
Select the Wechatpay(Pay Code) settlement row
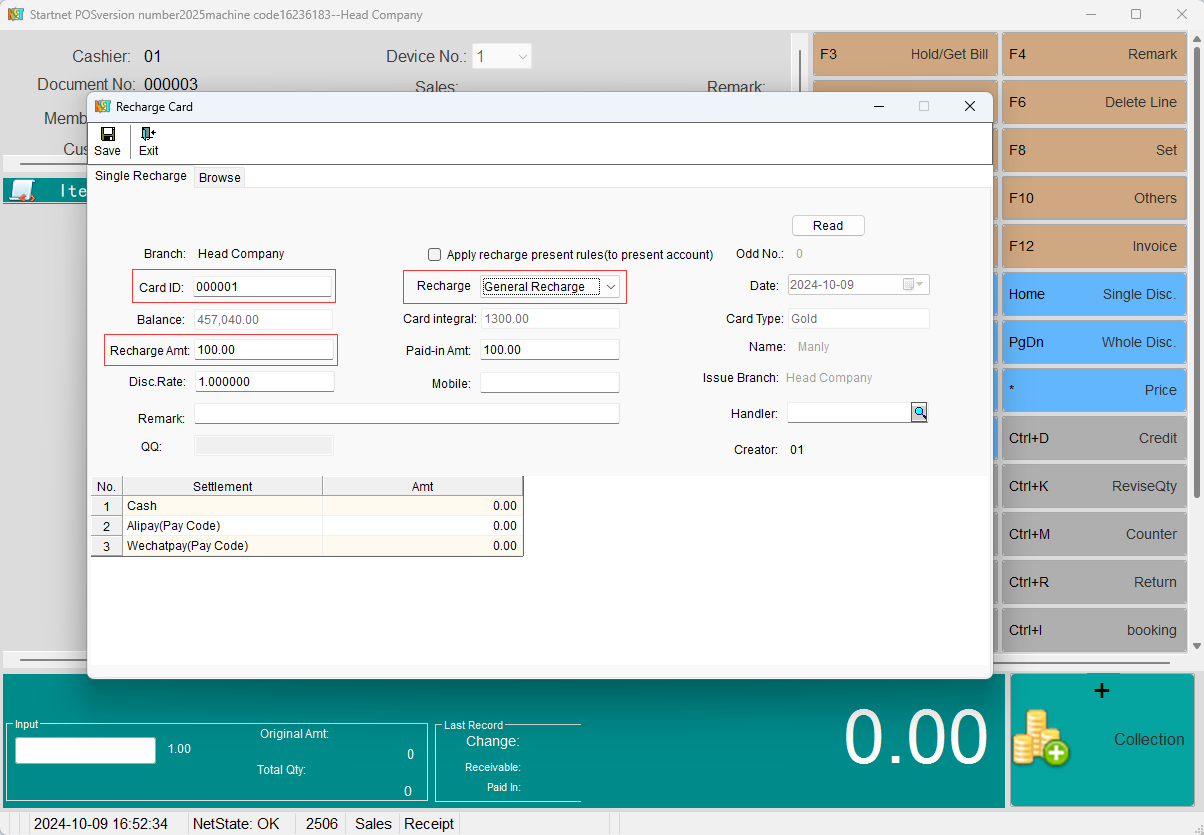(x=307, y=546)
